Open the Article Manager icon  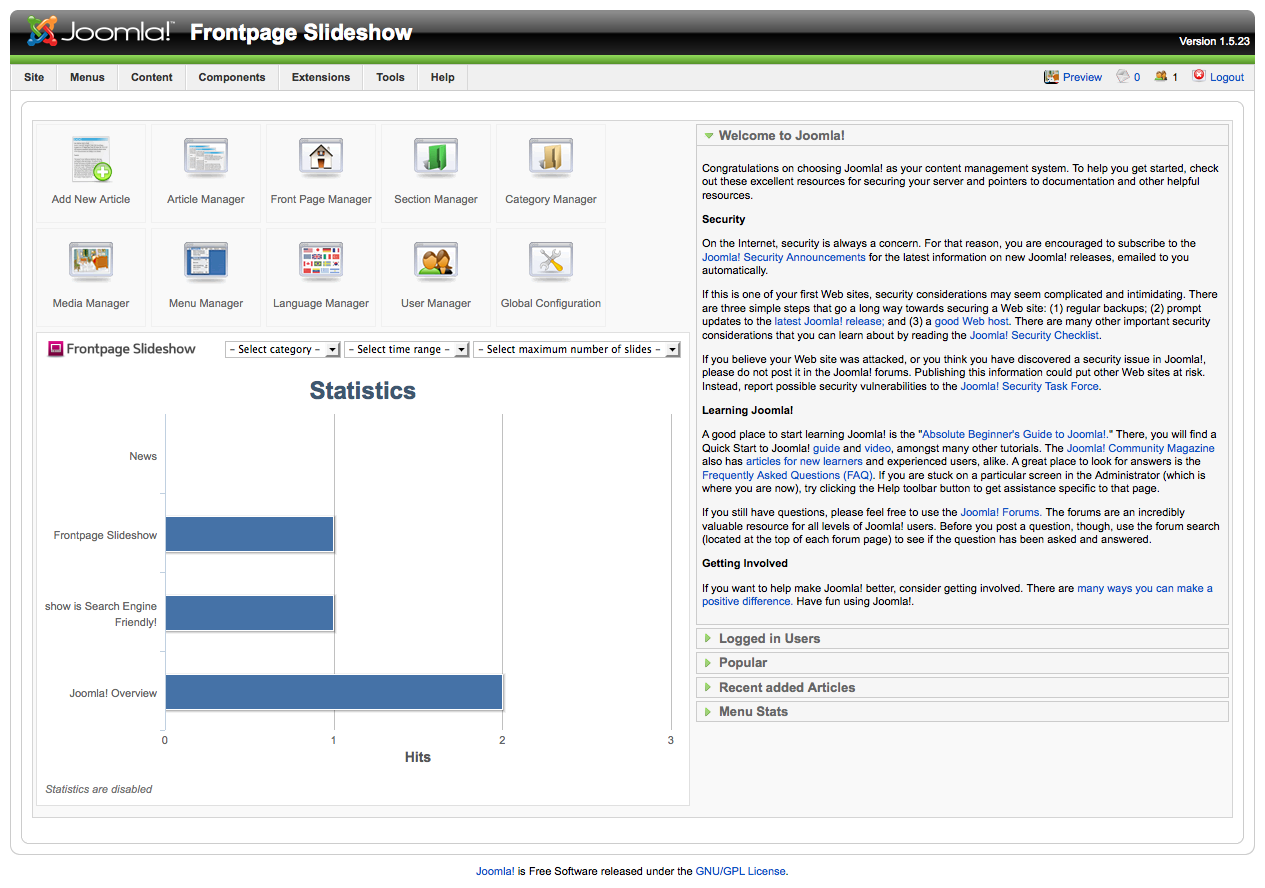(x=206, y=172)
